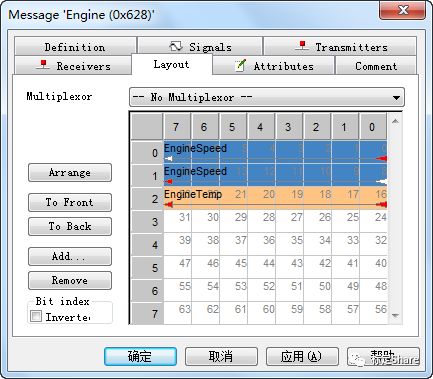Screen dimensions: 433x379
Task: Click bit cell 27 in the grid
Action: 290,221
